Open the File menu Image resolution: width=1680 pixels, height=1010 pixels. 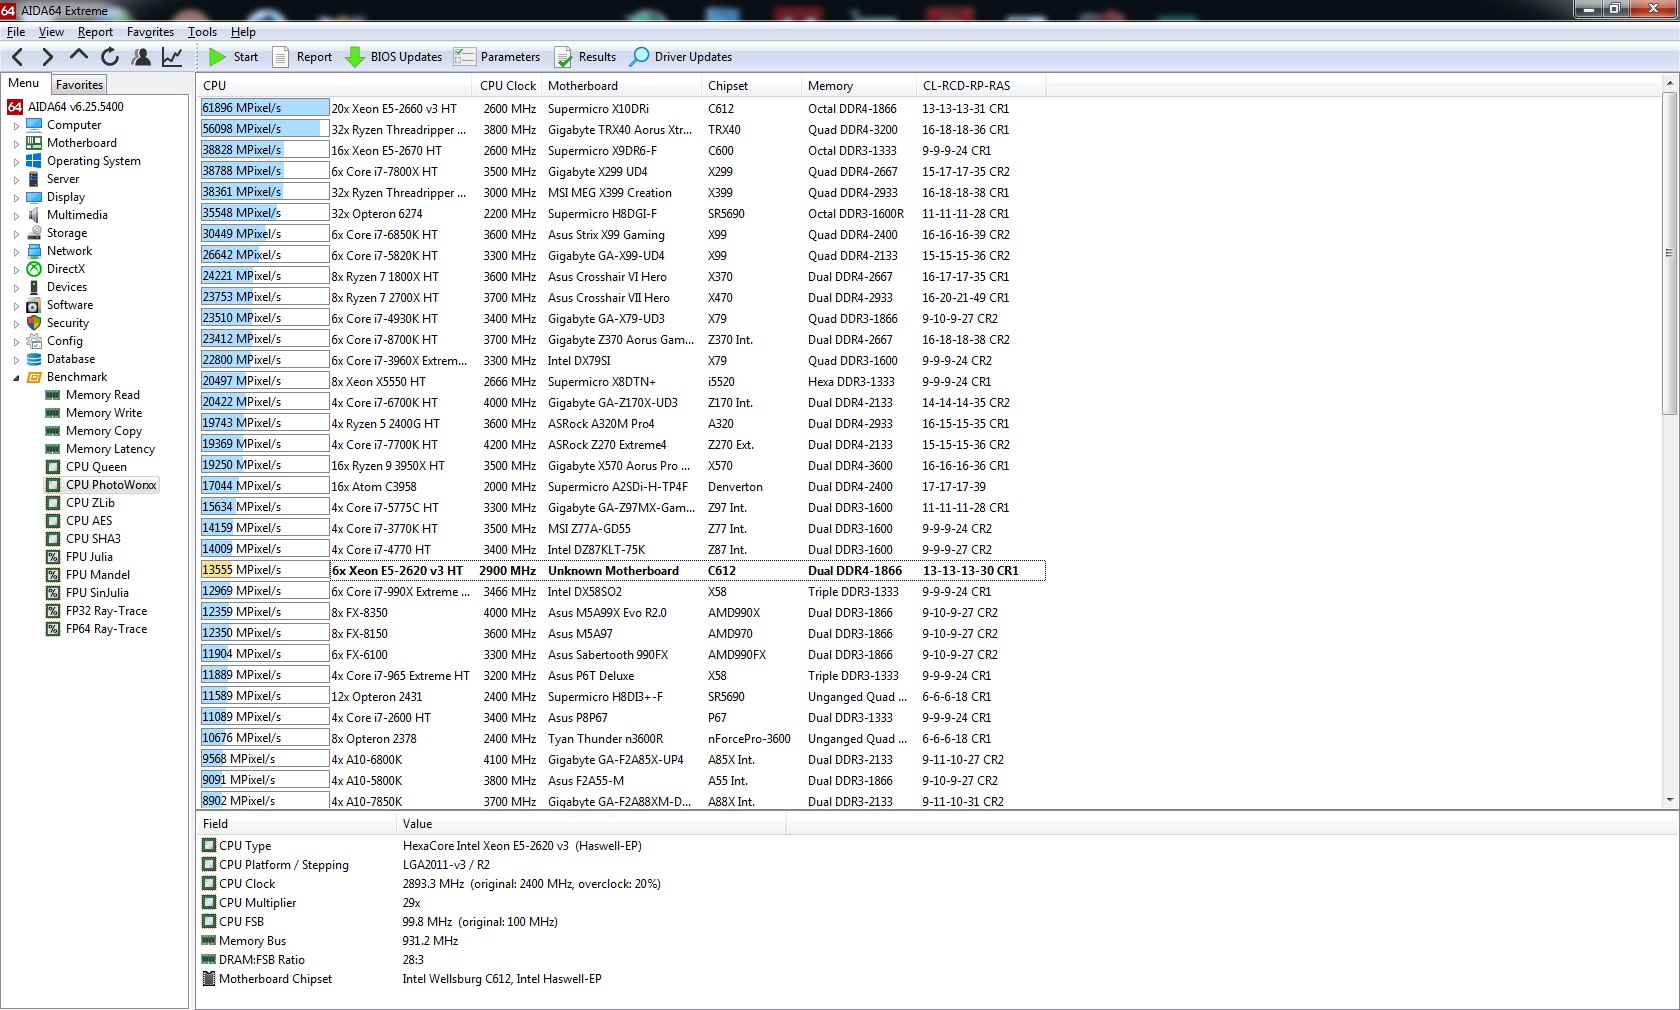[16, 32]
